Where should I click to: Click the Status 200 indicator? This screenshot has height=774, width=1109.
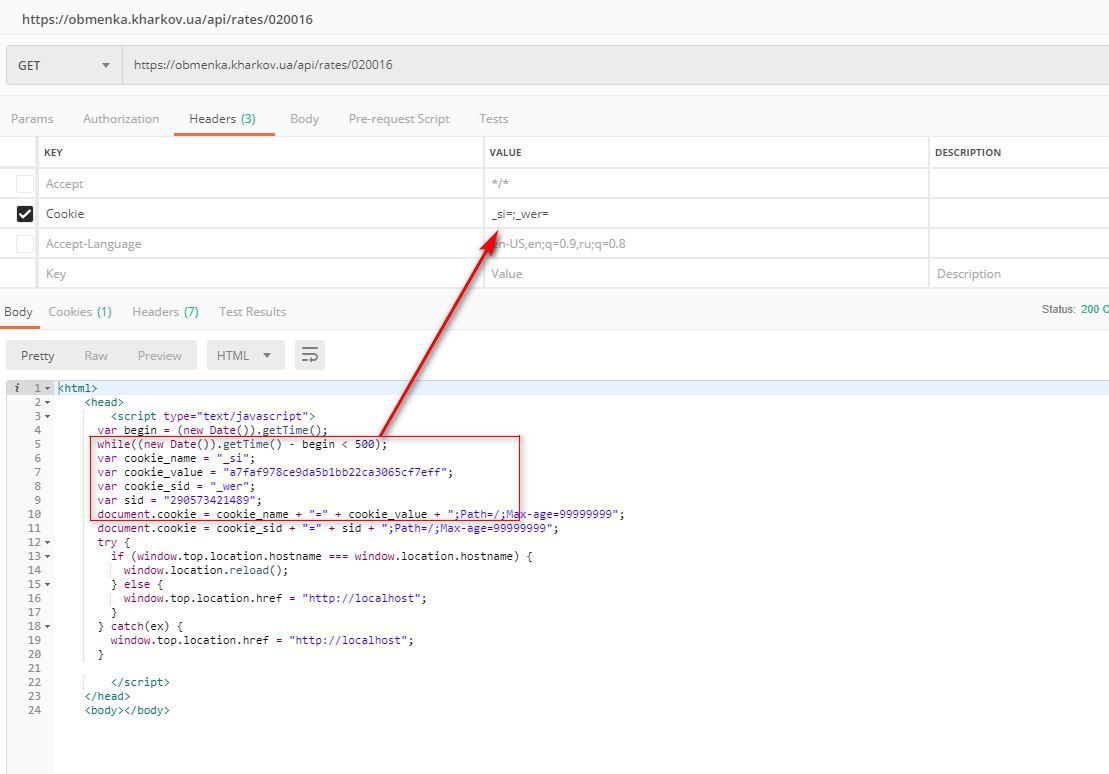(1075, 309)
